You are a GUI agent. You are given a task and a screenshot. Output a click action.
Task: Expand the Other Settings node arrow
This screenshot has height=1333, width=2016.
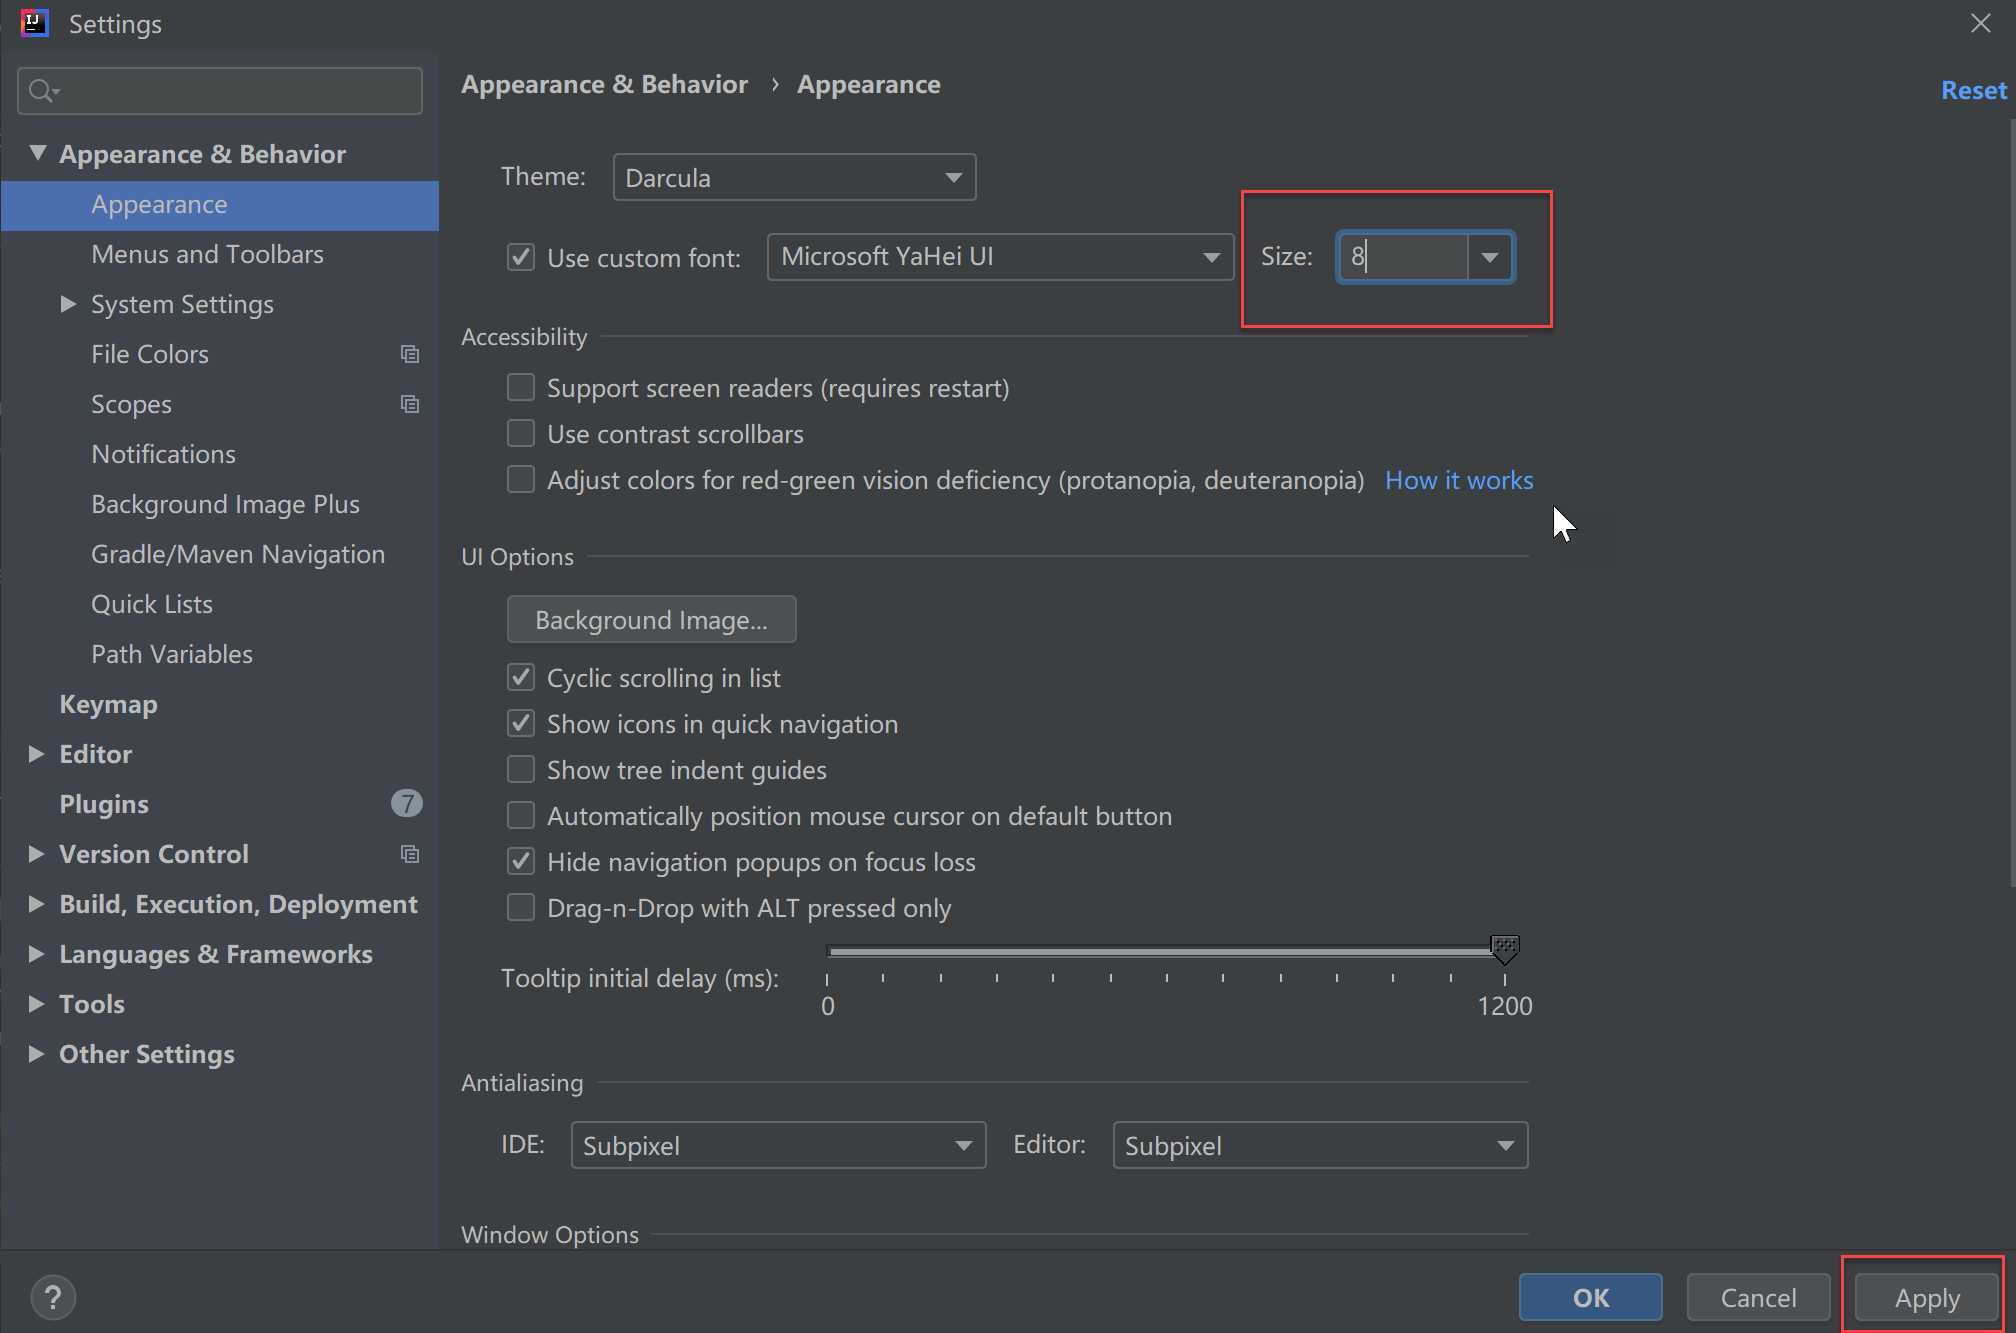[36, 1053]
